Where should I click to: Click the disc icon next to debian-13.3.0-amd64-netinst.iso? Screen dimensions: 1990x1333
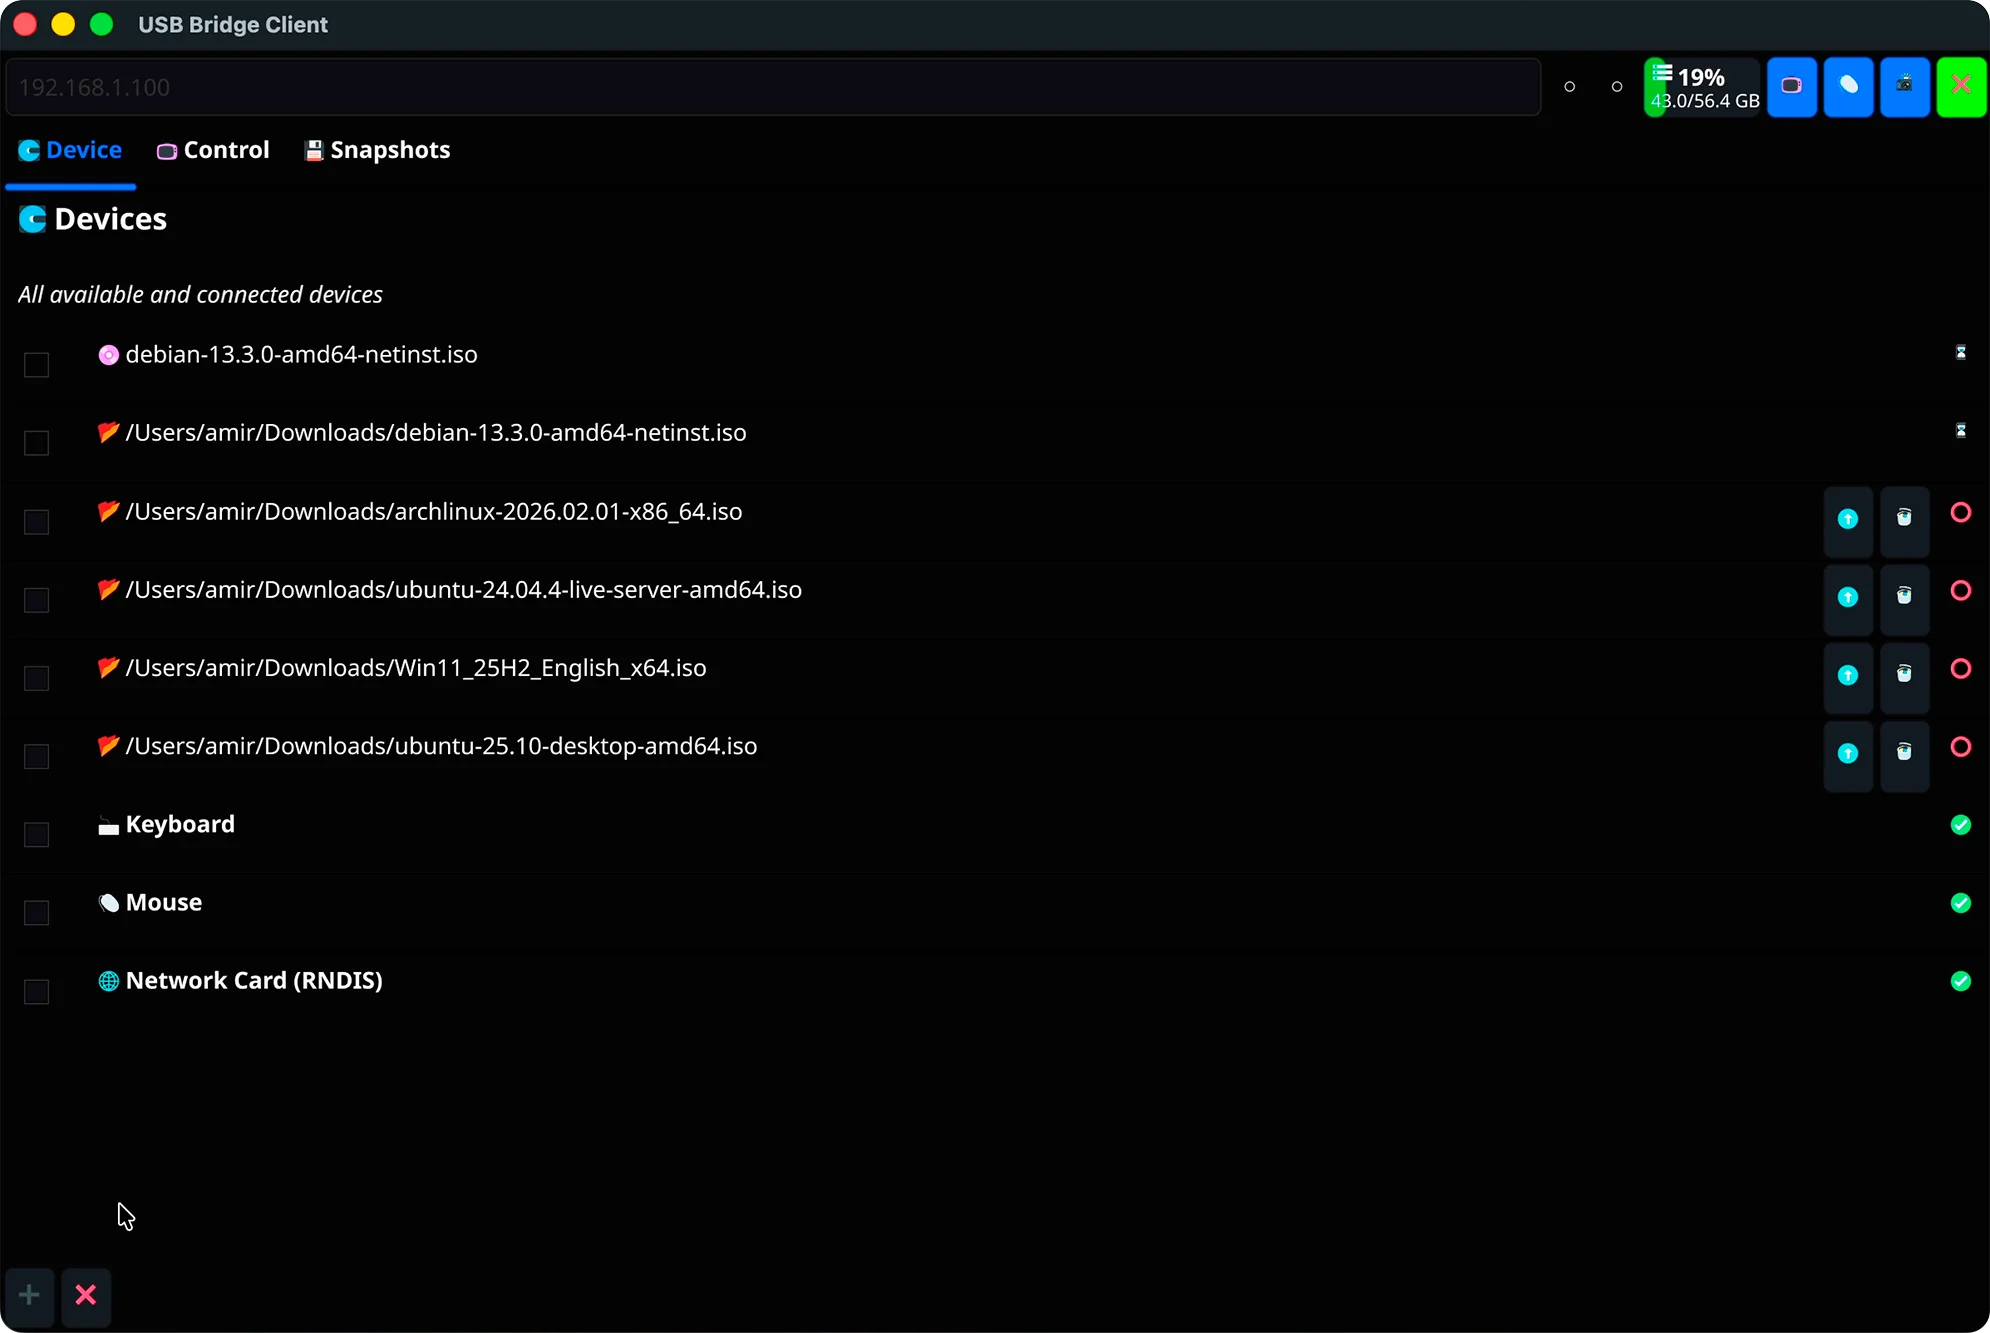click(x=109, y=354)
